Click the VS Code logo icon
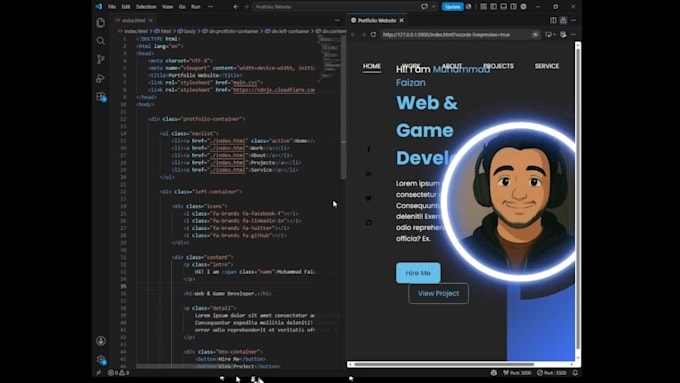This screenshot has width=680, height=383. [99, 7]
